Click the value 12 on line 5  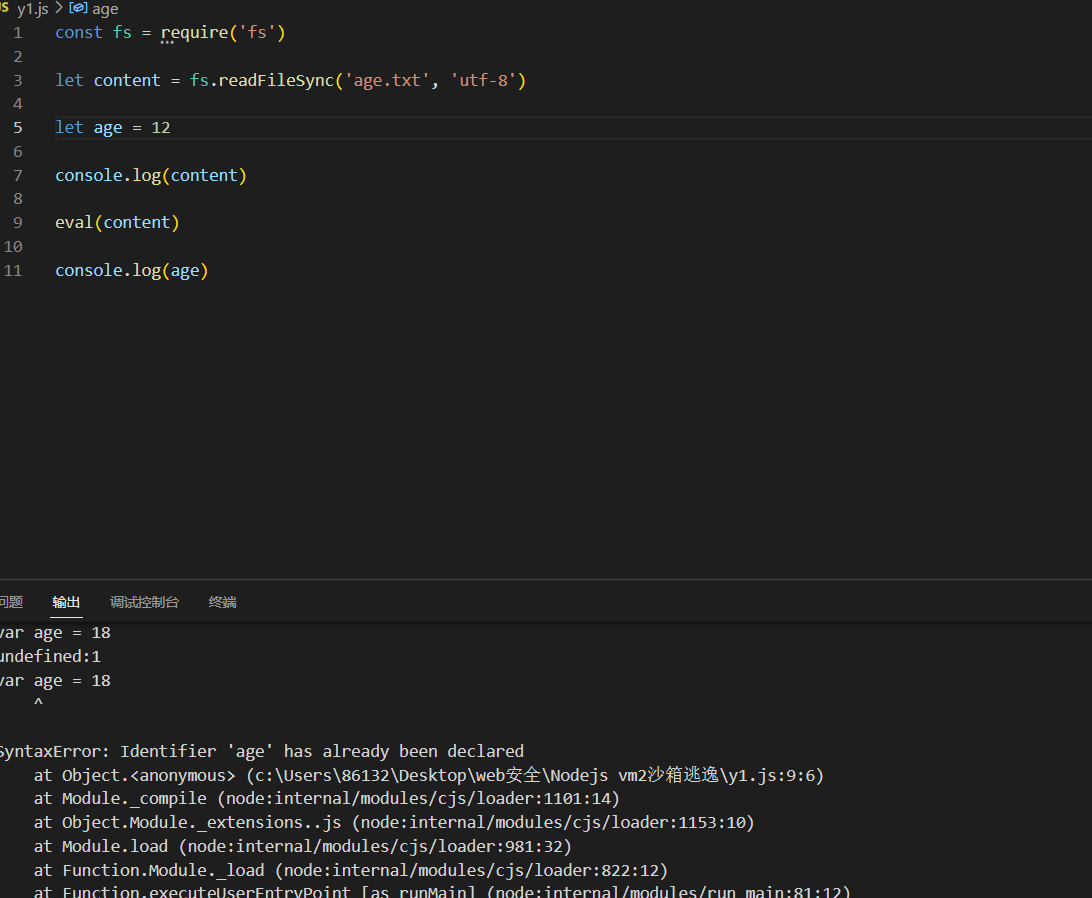click(x=161, y=128)
